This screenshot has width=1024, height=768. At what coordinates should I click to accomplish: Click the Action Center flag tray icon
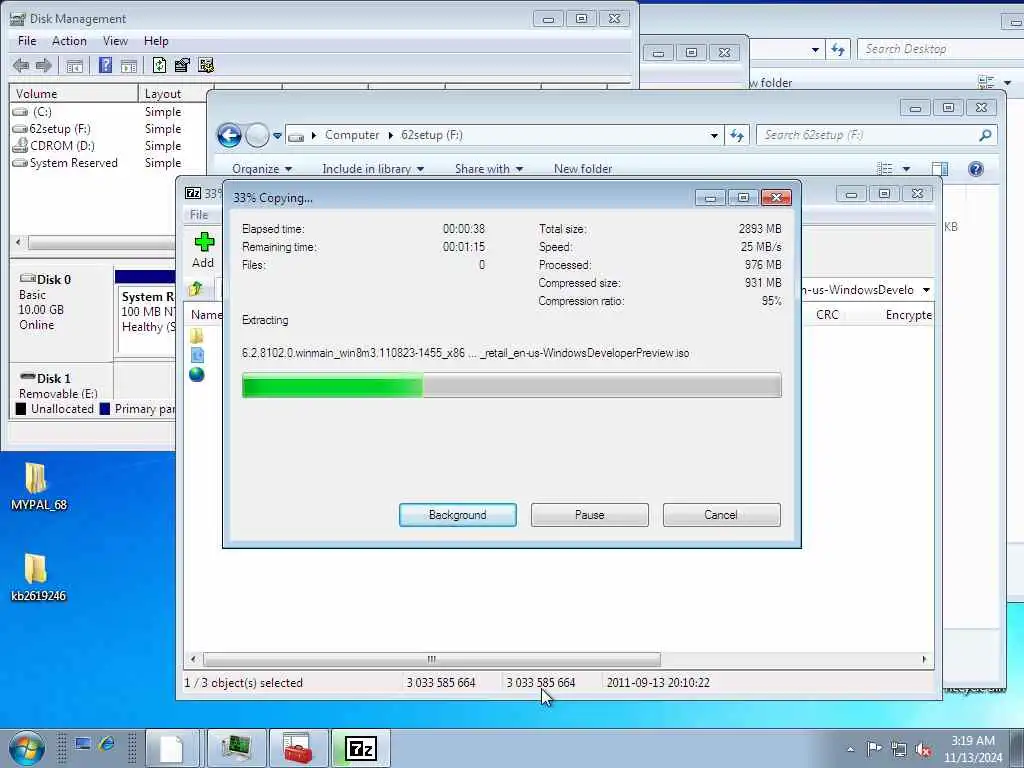tap(874, 748)
